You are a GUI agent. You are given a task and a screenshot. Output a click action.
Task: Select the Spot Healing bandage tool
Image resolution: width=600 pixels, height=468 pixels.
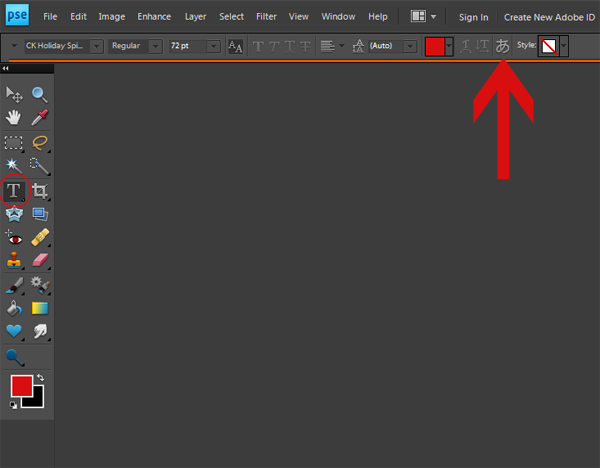(x=40, y=237)
